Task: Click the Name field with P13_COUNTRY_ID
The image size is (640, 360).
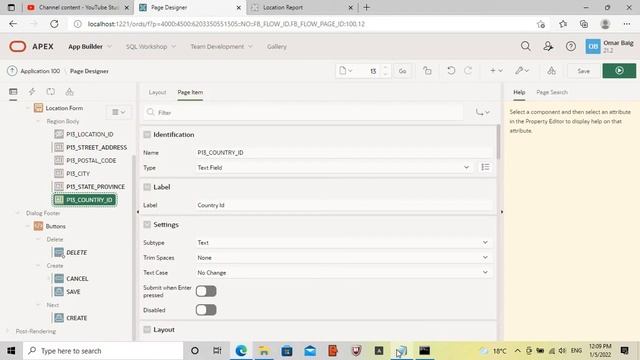Action: (344, 153)
